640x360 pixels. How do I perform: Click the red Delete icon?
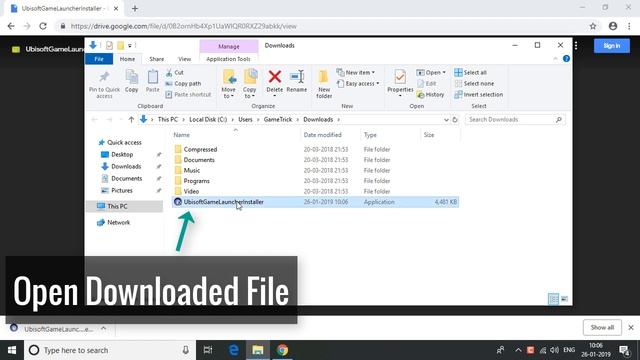coord(275,76)
